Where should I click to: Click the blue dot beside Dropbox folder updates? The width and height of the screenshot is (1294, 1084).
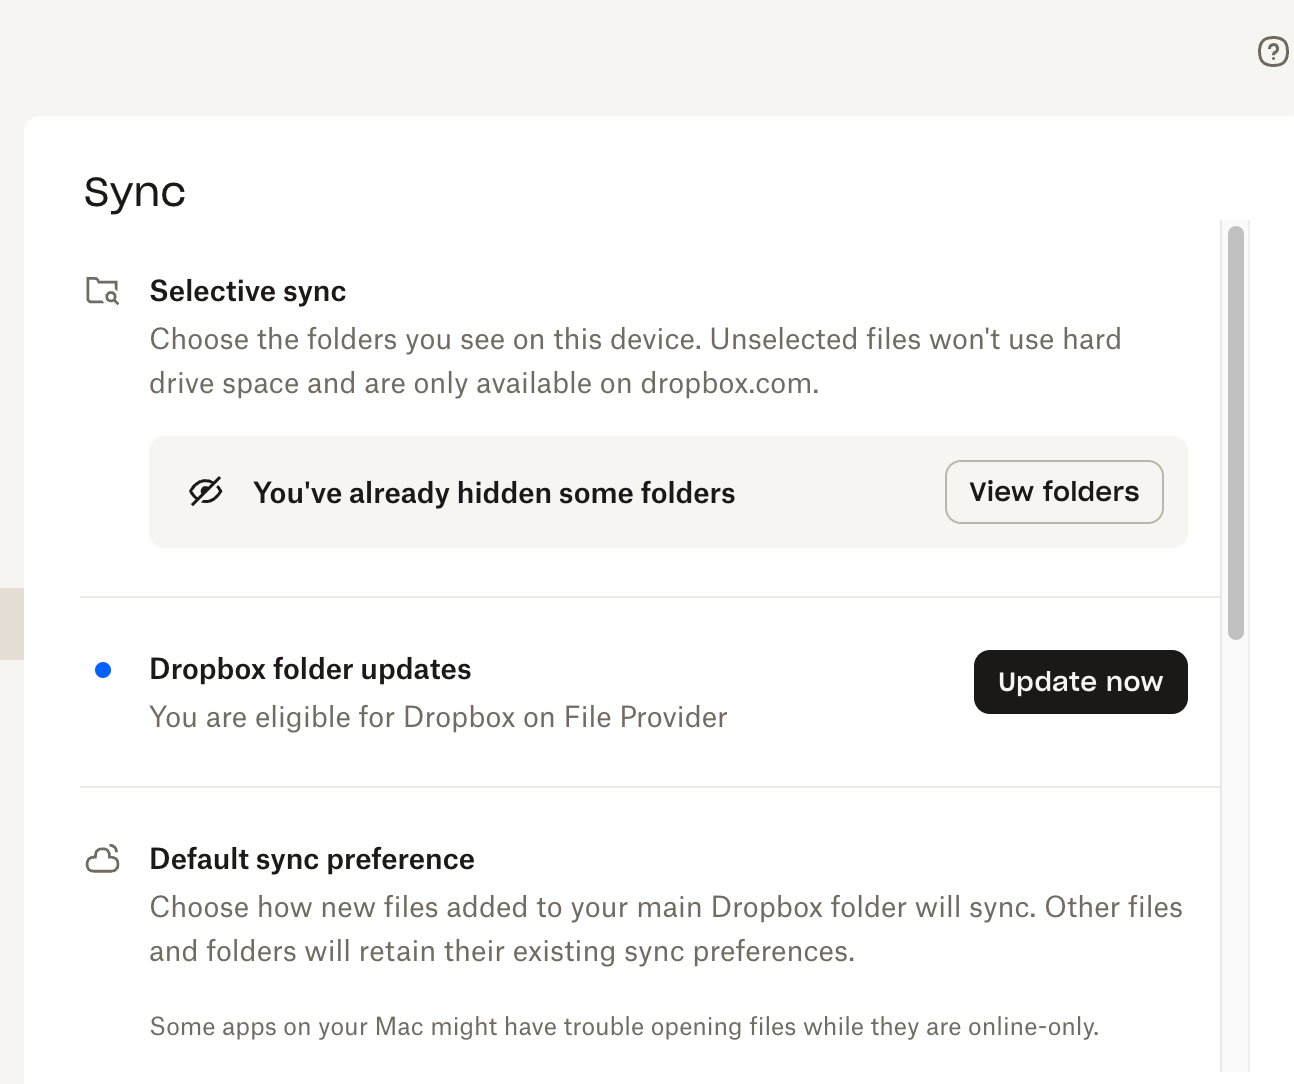coord(103,670)
